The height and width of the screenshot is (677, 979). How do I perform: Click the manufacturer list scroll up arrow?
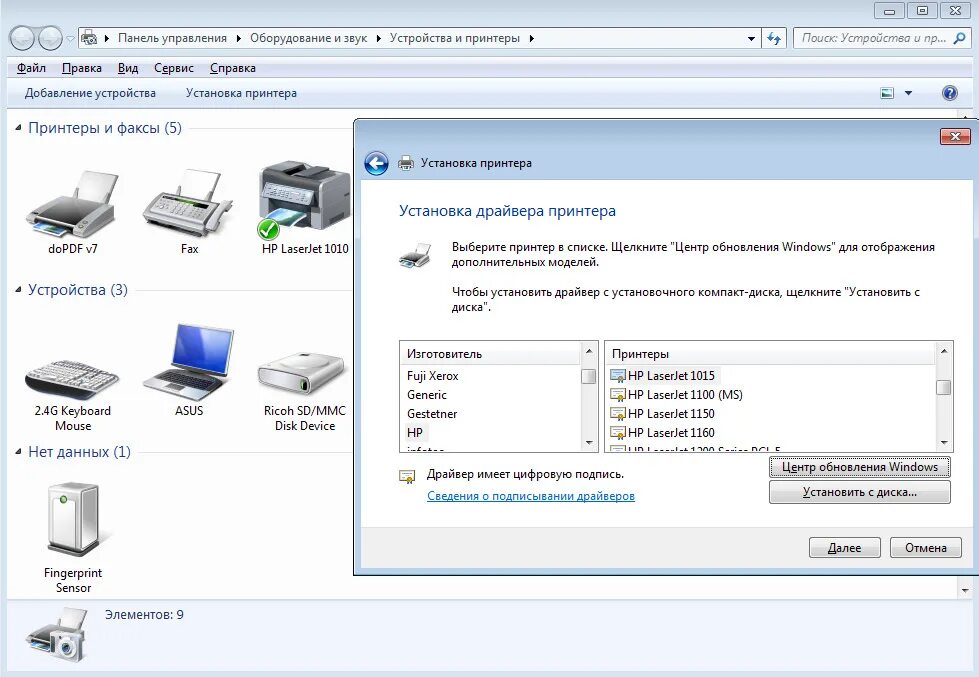tap(589, 352)
